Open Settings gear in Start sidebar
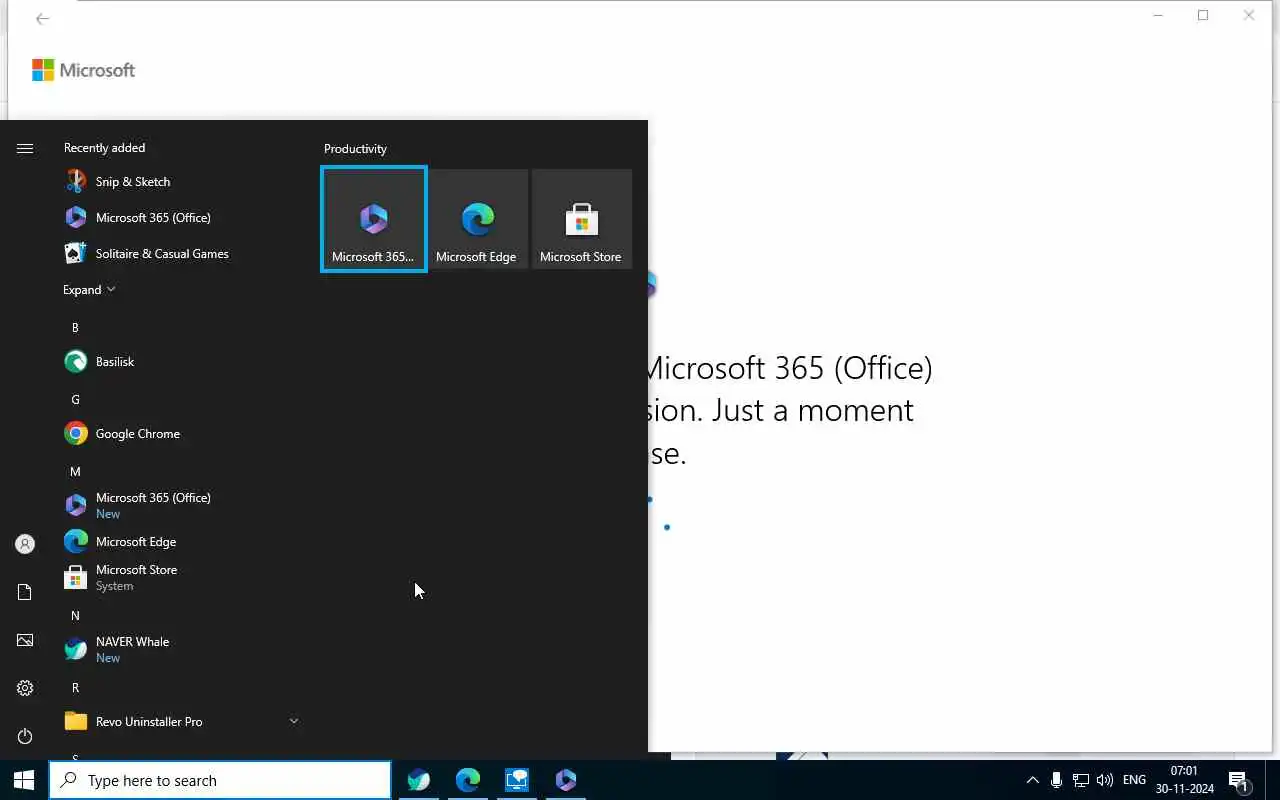 [x=25, y=688]
